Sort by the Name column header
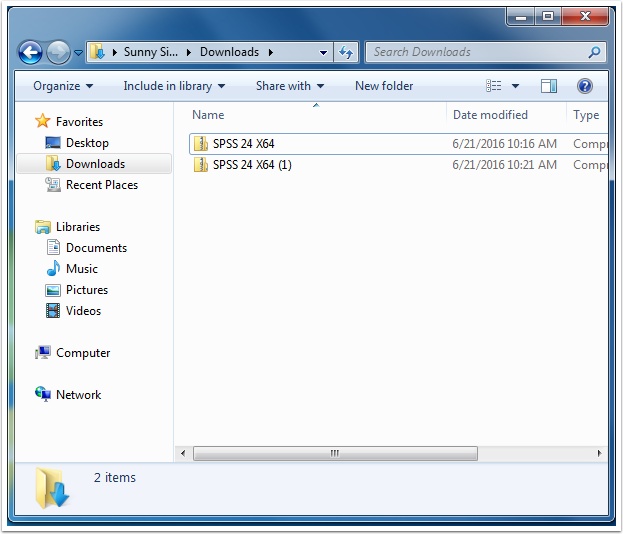The height and width of the screenshot is (534, 623). point(208,115)
